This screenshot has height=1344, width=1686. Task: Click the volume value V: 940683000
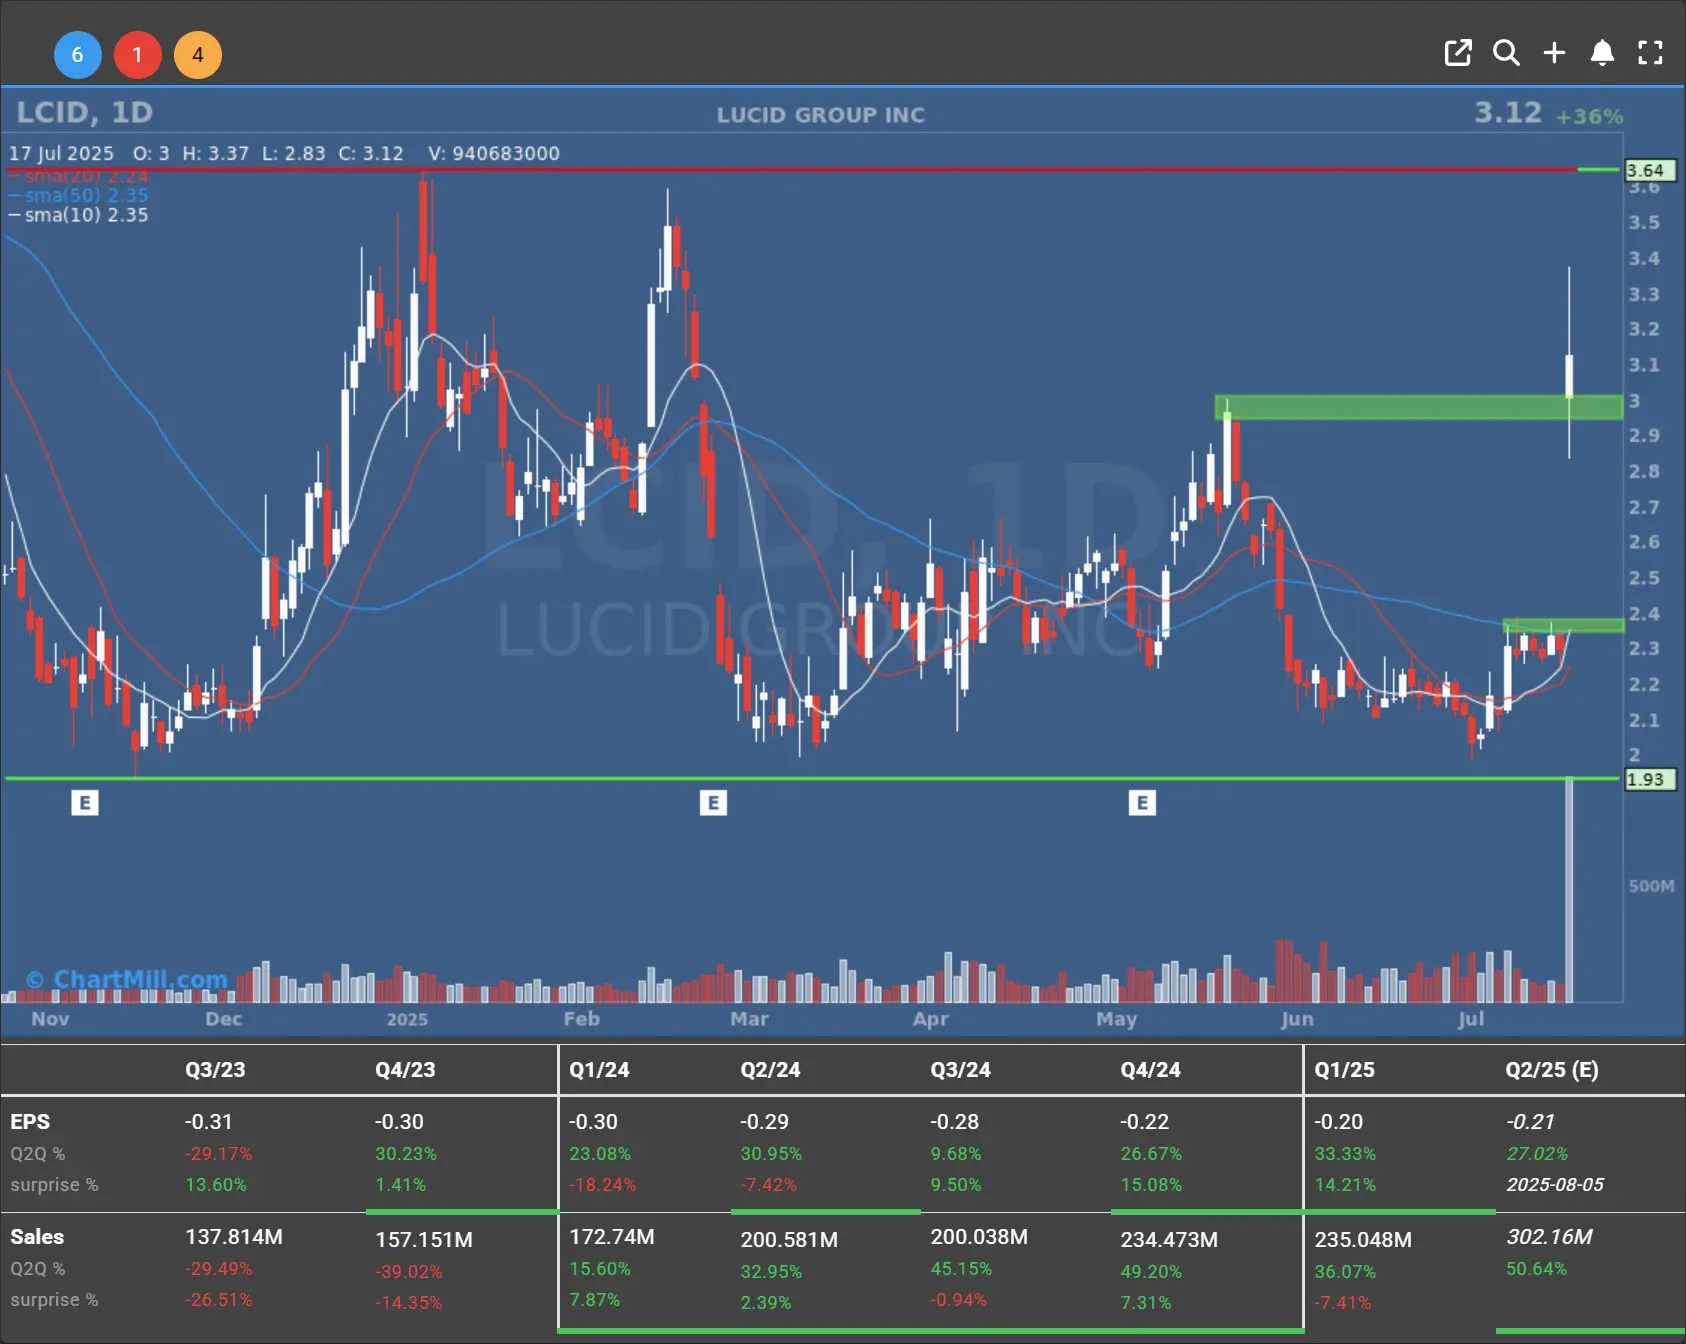[x=494, y=153]
